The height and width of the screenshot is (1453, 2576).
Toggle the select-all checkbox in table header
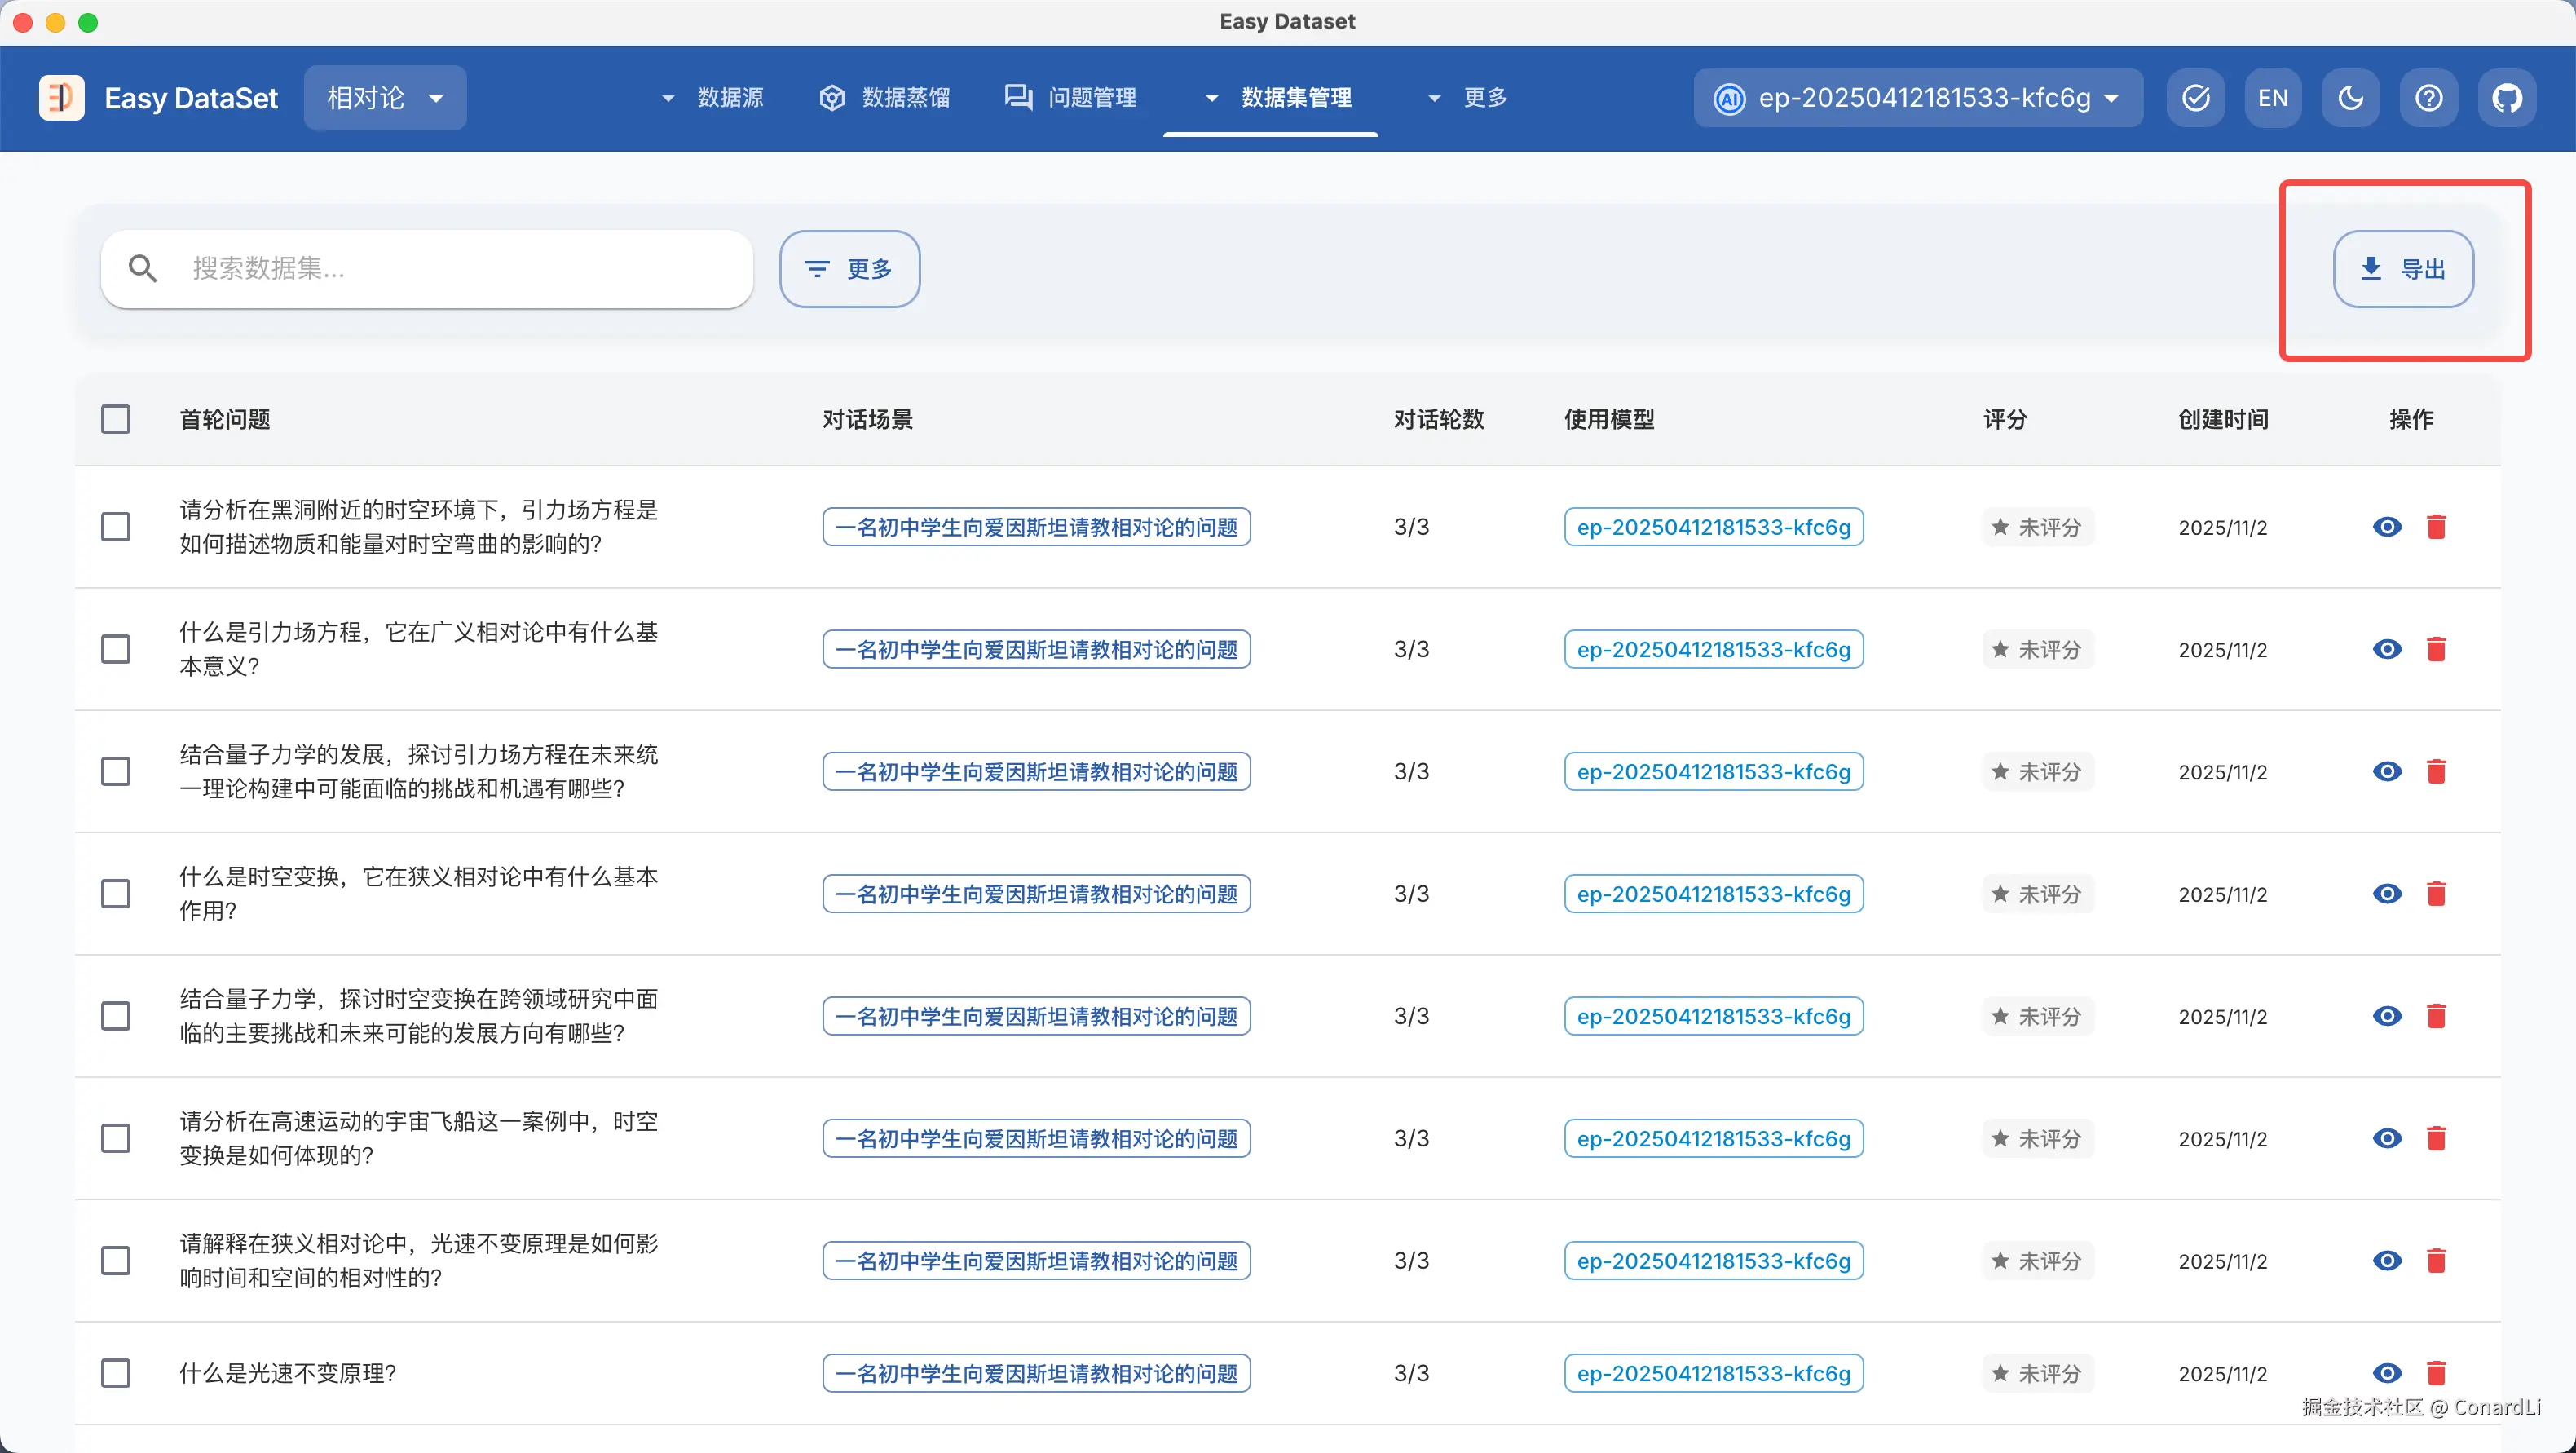[116, 419]
